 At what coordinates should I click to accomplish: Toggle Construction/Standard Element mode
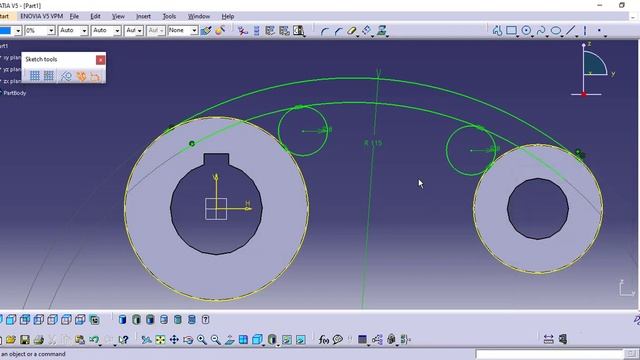coord(66,76)
